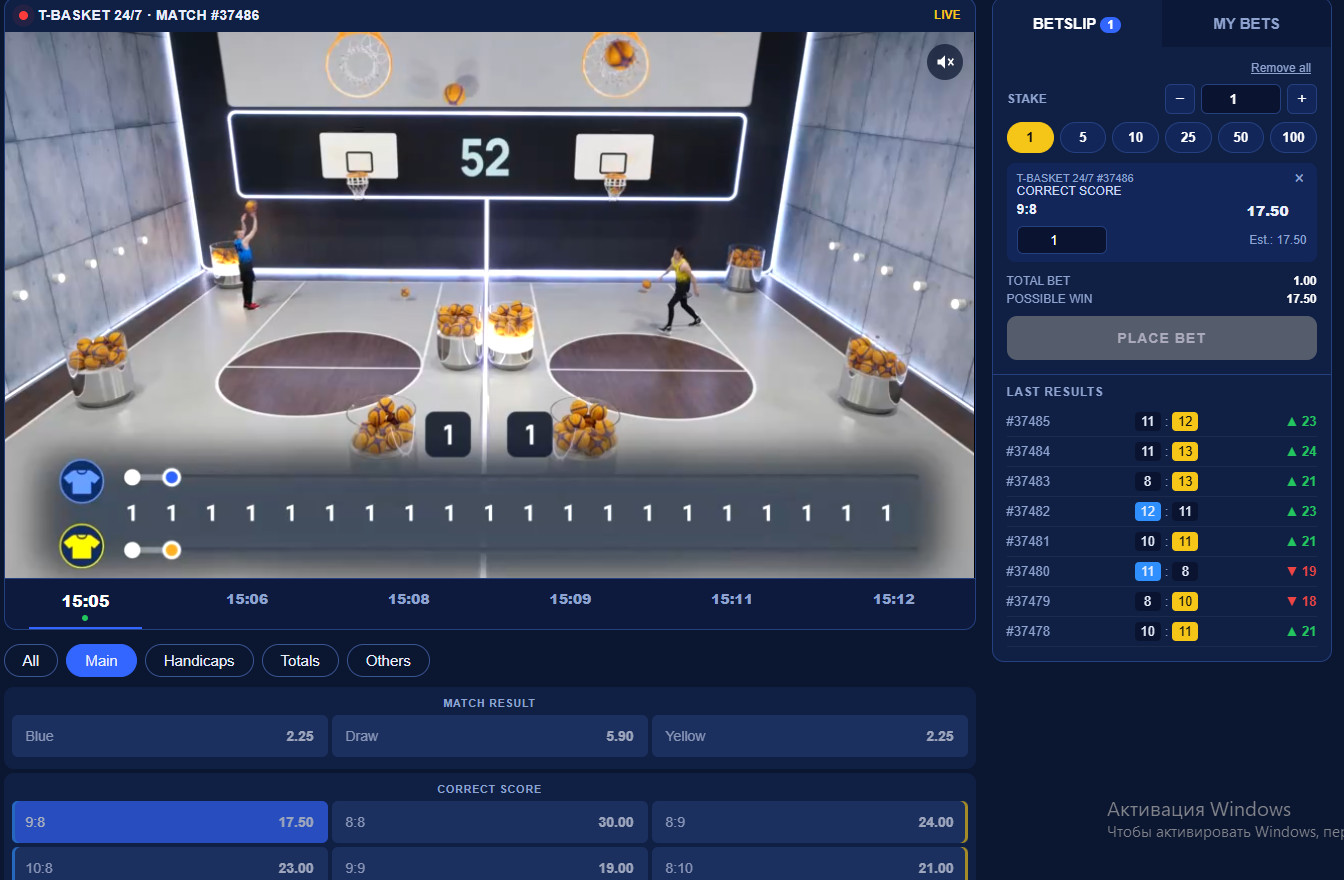Switch to Handicaps markets filter
Image resolution: width=1344 pixels, height=880 pixels.
(199, 661)
